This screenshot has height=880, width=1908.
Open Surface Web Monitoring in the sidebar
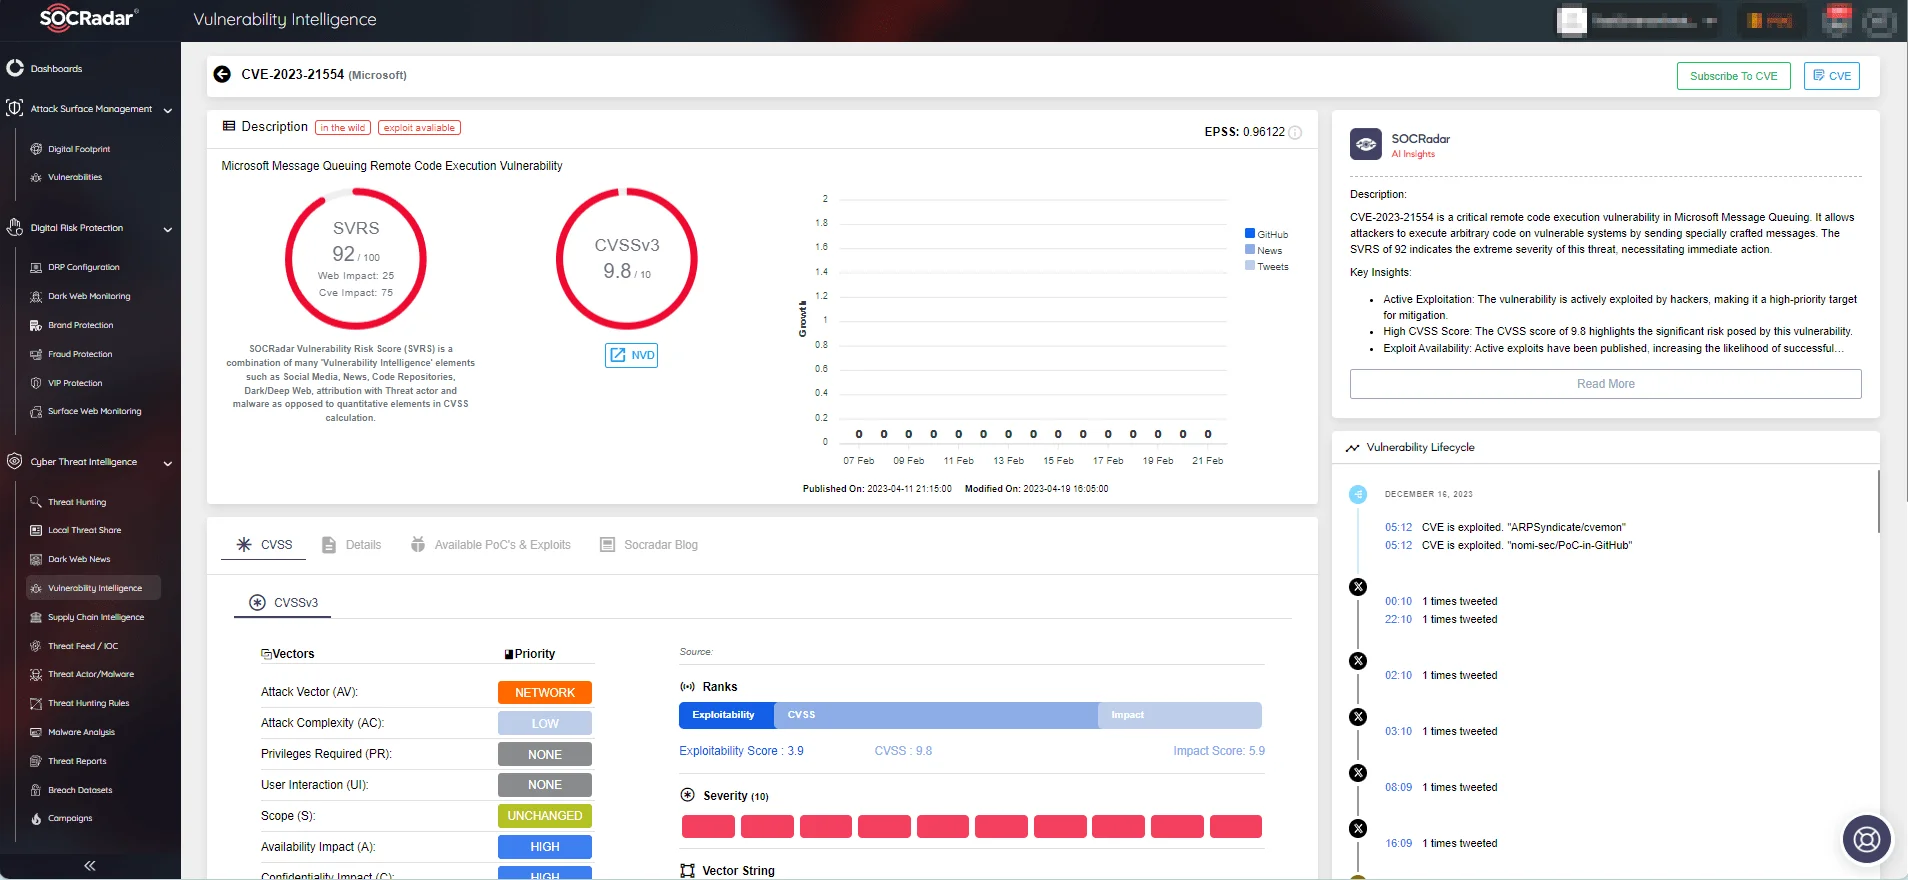(x=95, y=411)
